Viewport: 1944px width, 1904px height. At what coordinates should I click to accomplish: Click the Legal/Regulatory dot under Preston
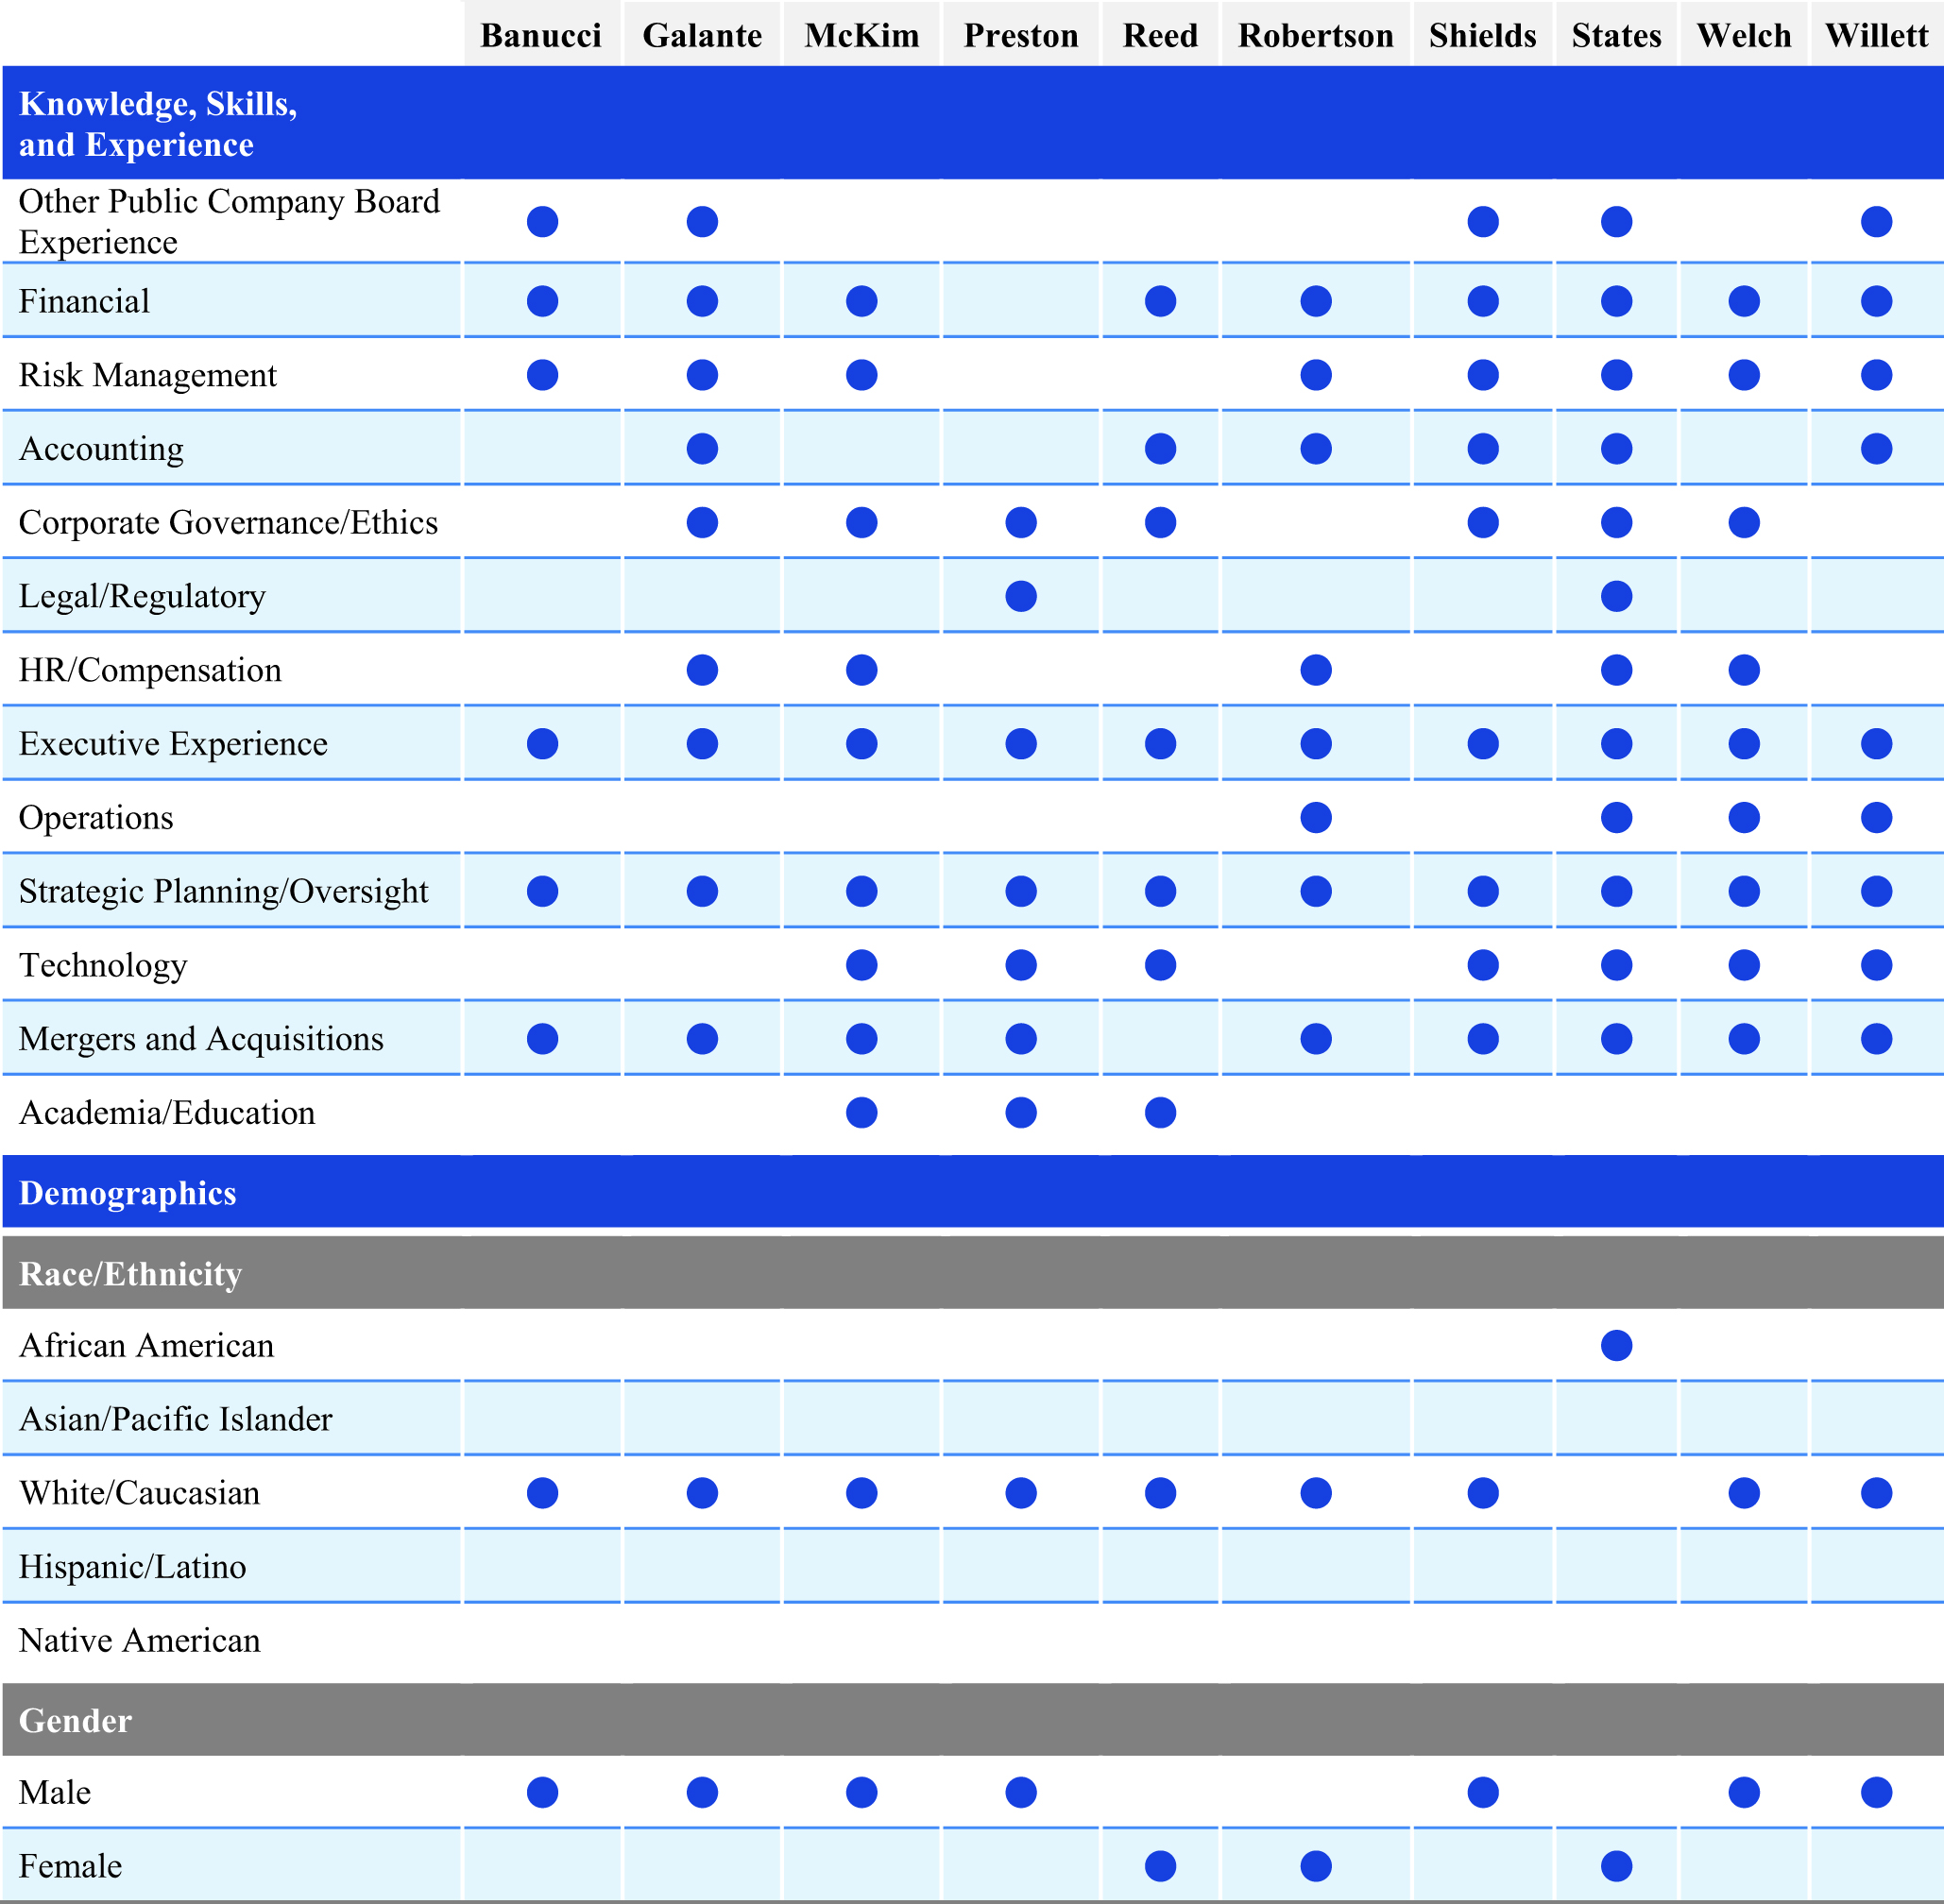coord(1020,596)
